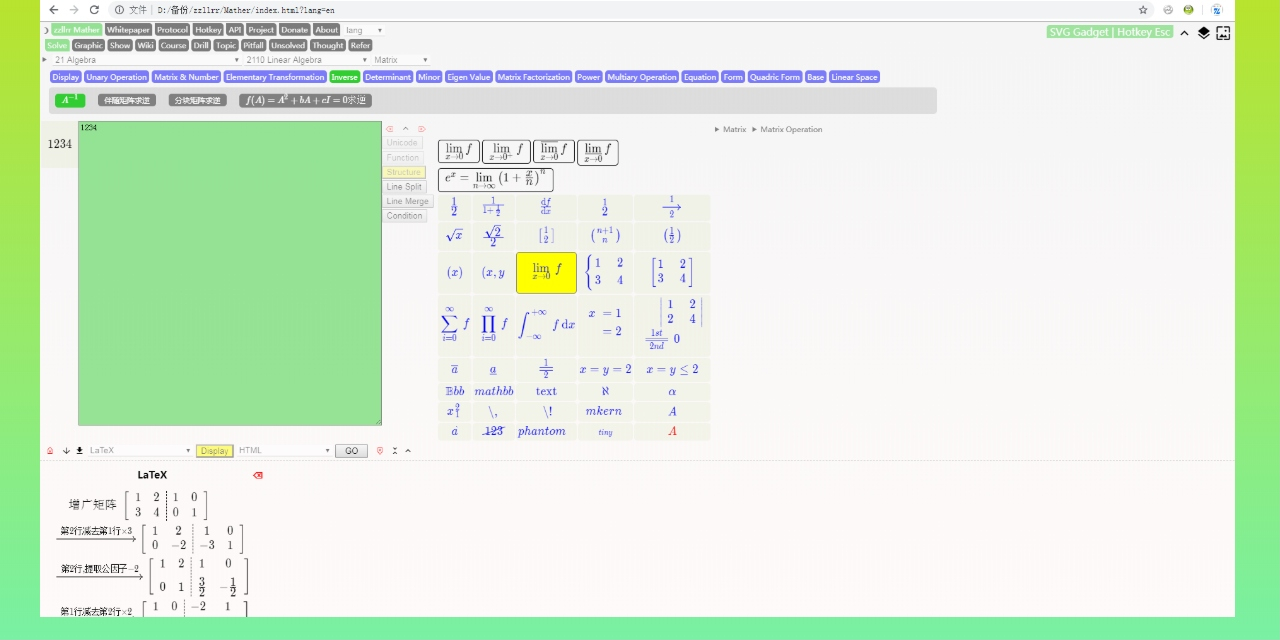This screenshot has width=1280, height=640.
Task: Insert the square root of x symbol
Action: (x=454, y=236)
